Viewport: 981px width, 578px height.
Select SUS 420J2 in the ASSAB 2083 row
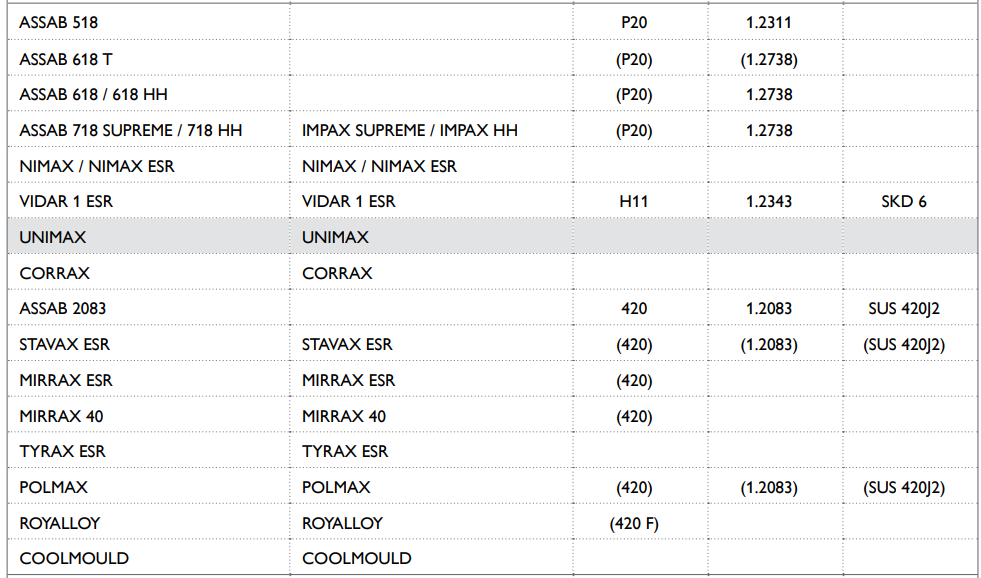(904, 309)
